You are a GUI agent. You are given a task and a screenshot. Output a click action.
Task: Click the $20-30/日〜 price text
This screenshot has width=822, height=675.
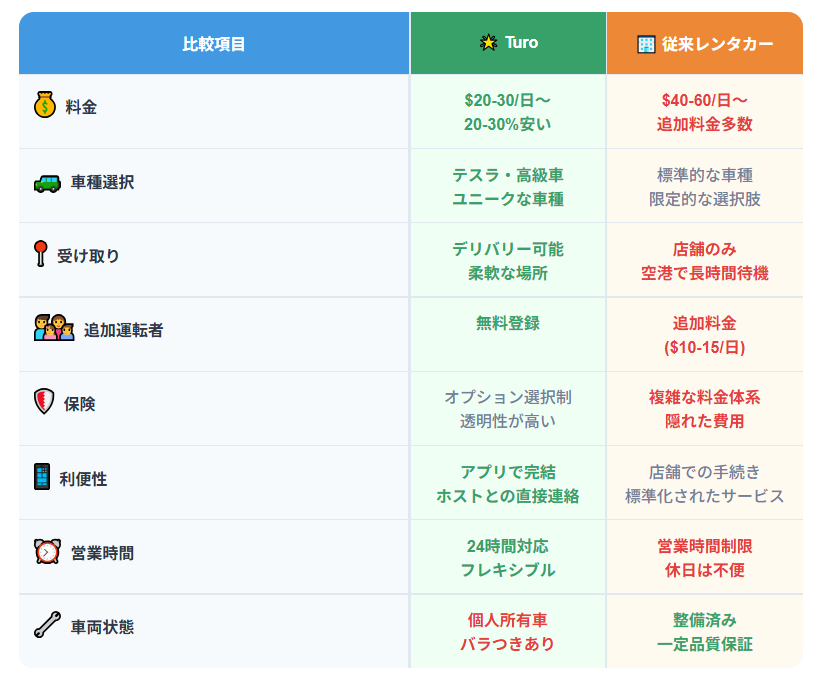[508, 100]
